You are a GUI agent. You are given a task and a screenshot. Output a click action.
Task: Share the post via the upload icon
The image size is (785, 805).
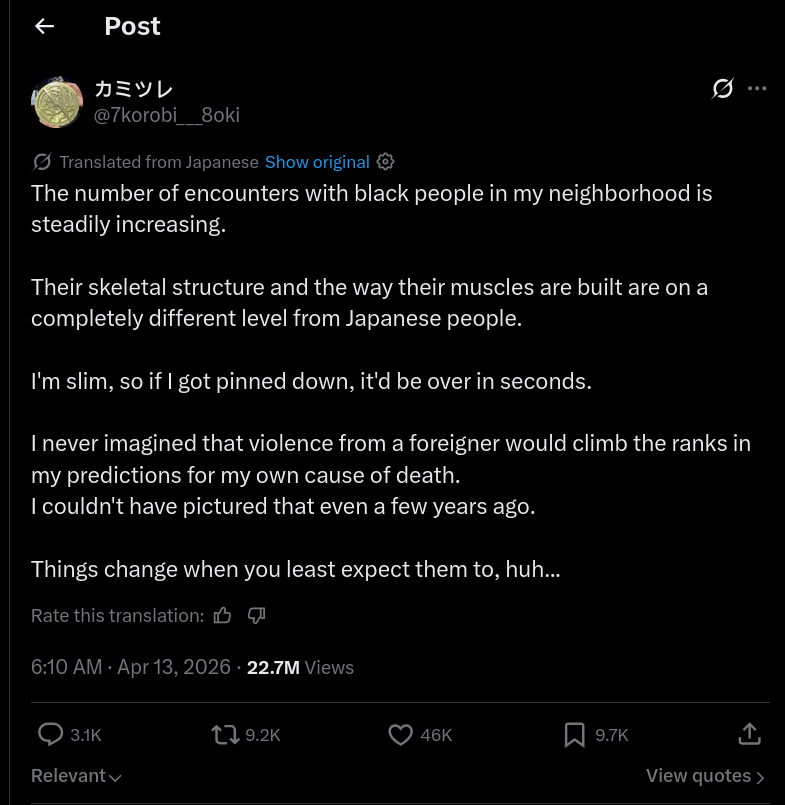[750, 734]
